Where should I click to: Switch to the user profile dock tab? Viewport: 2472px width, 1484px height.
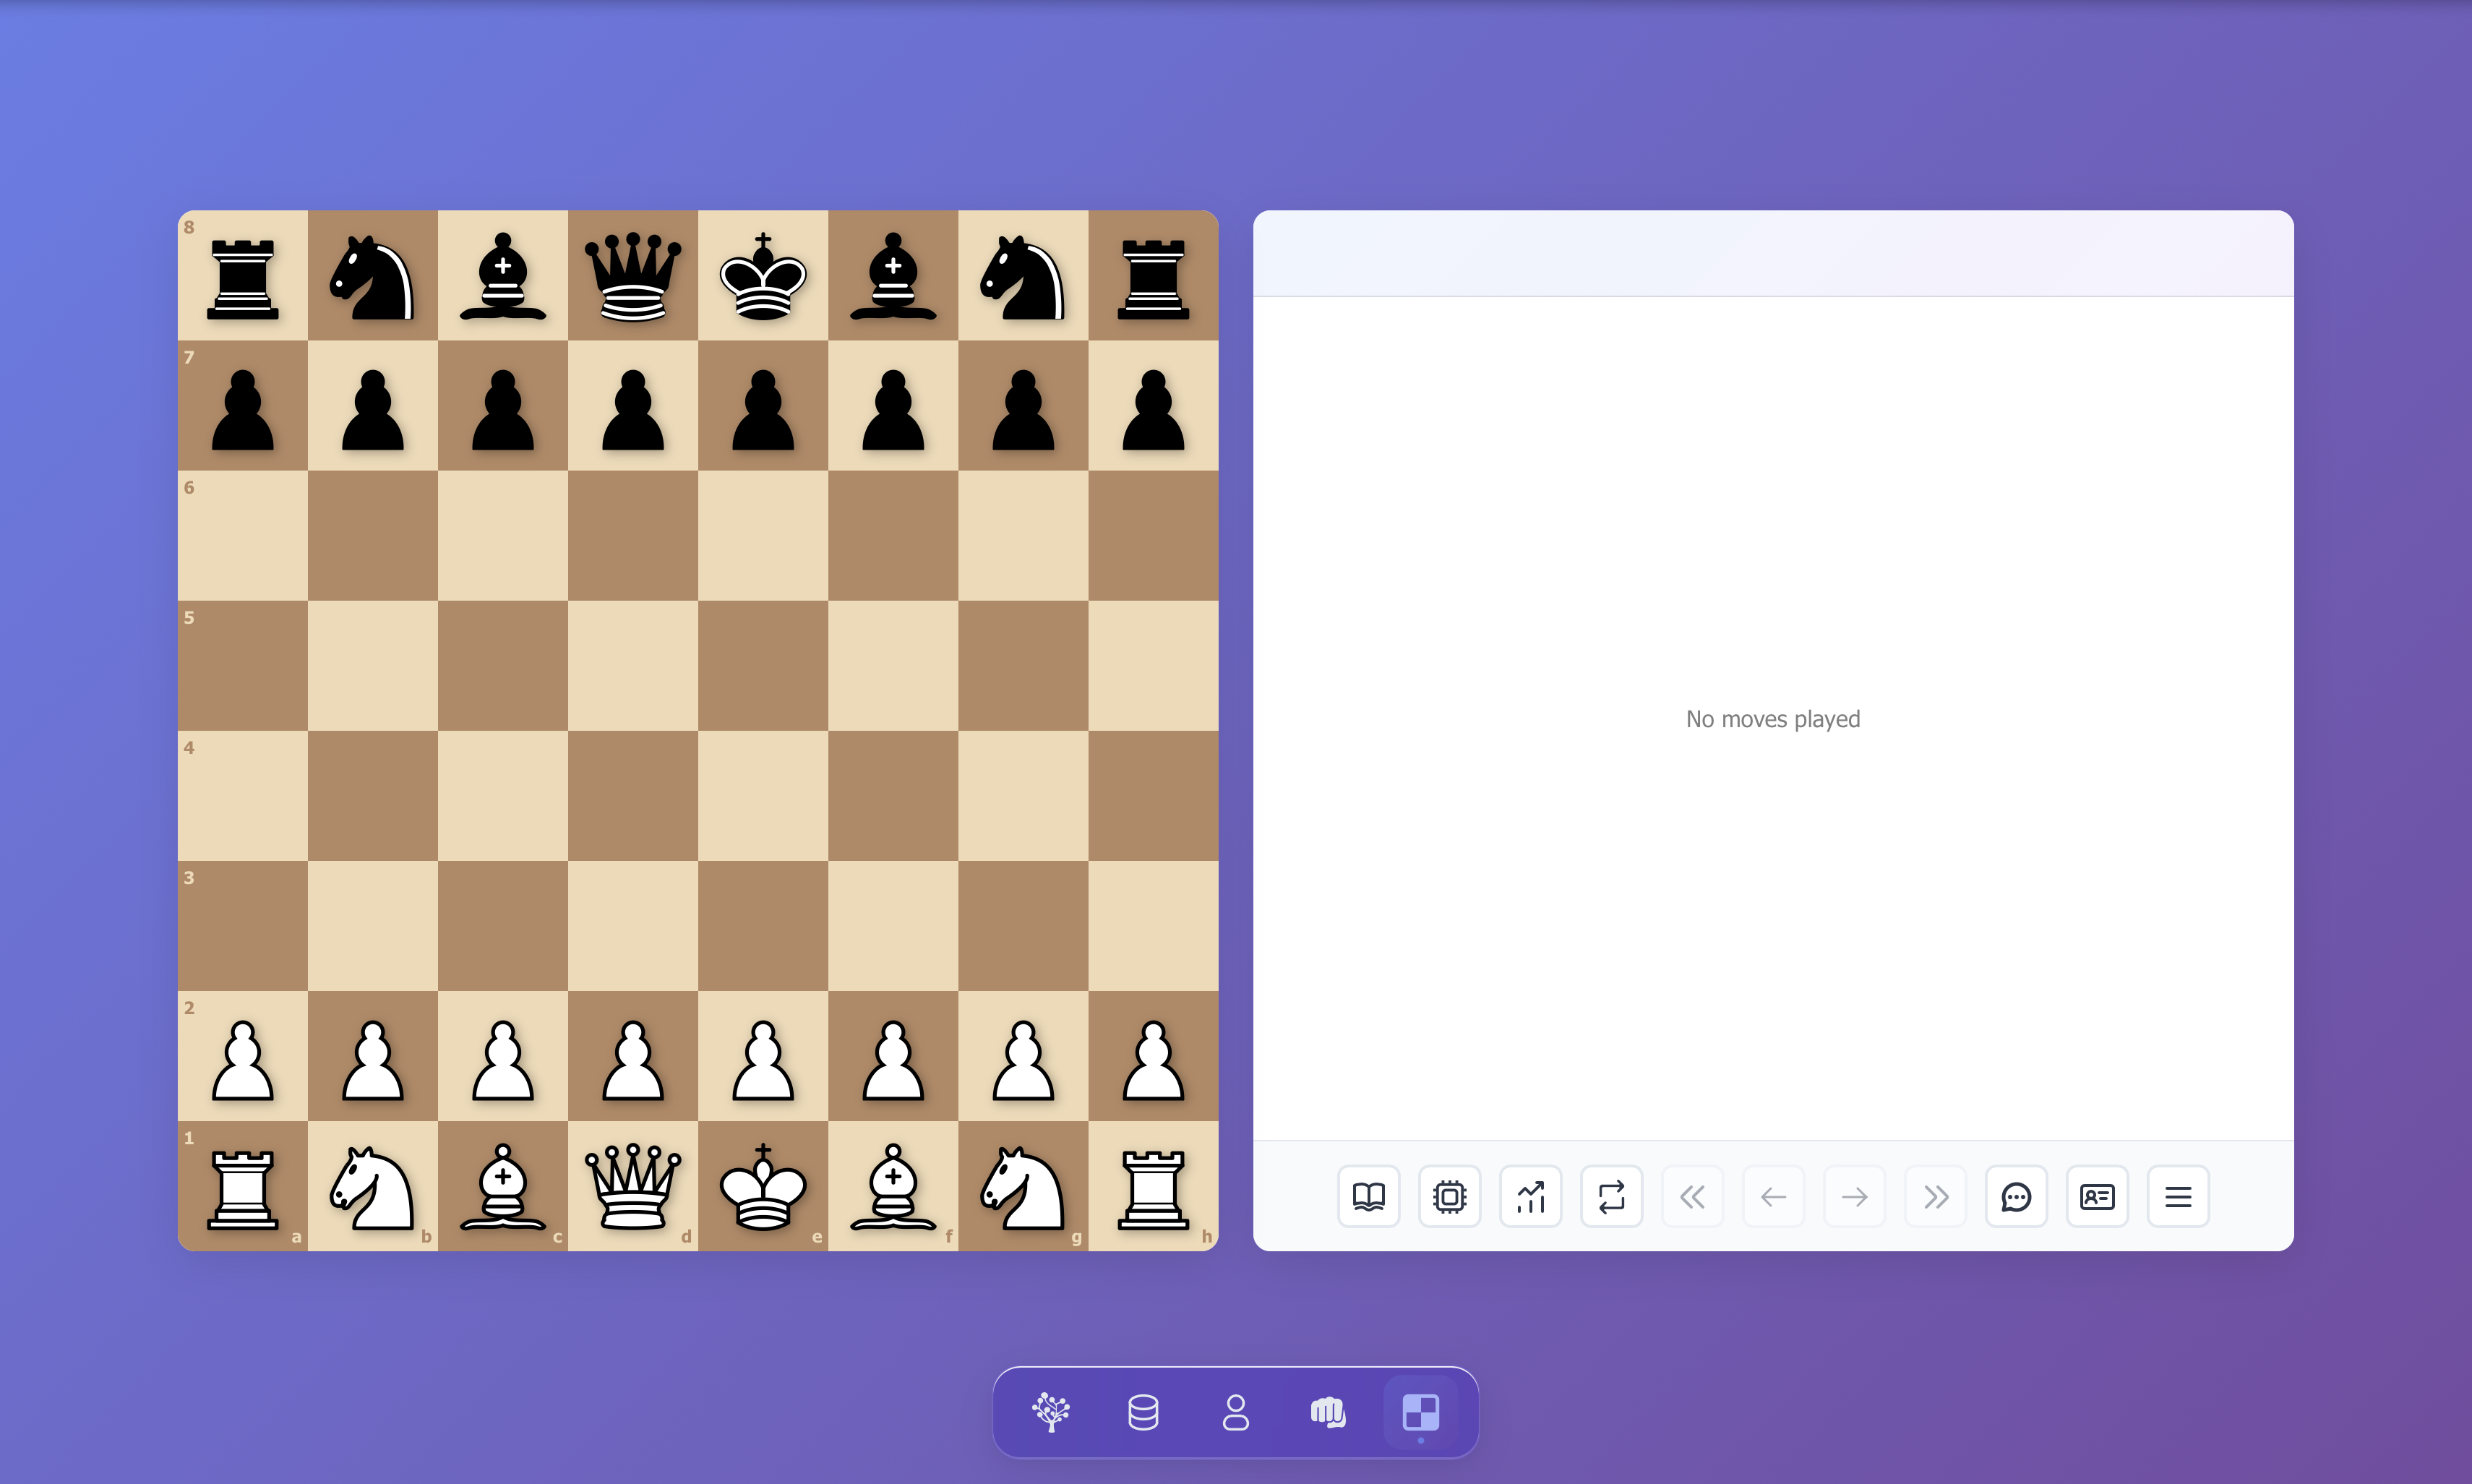(1236, 1412)
